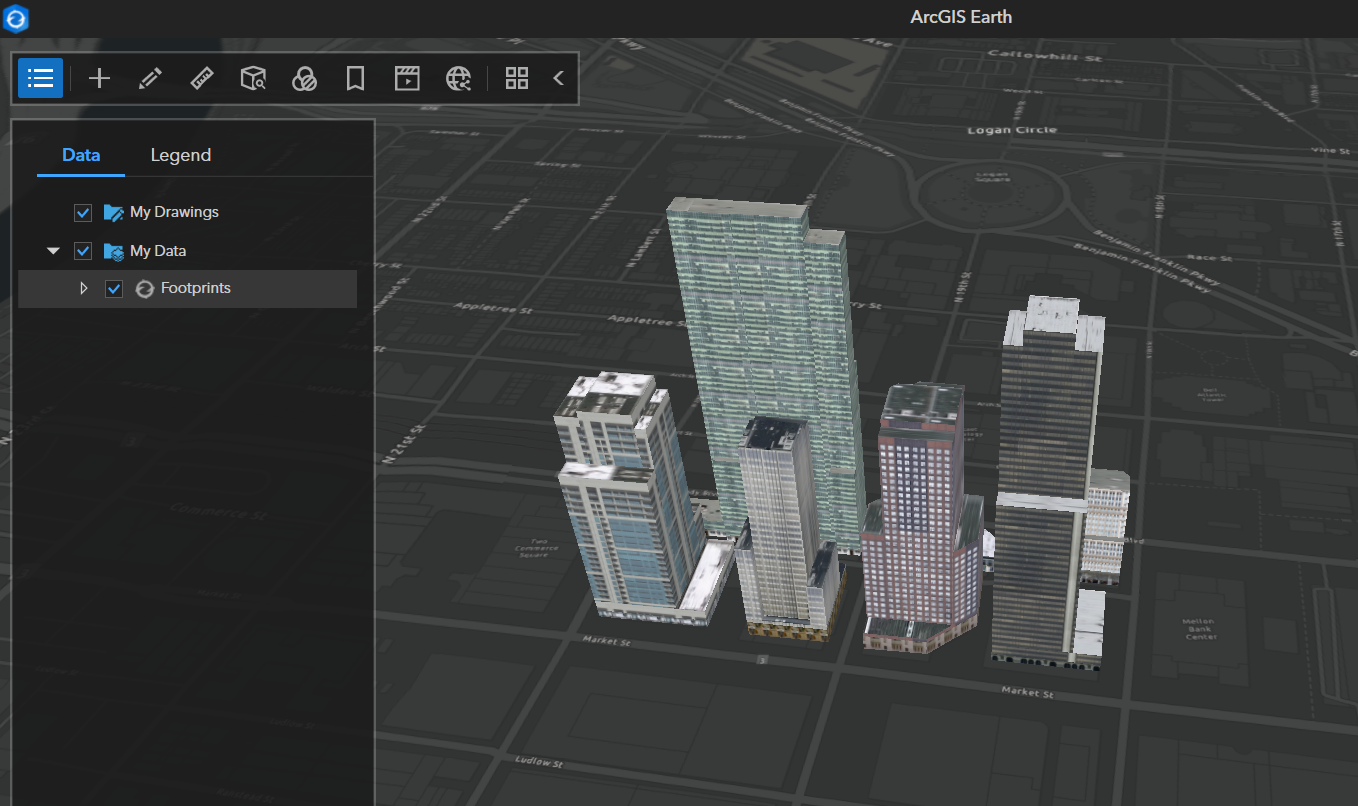Open the 3D analysis cube tool
Image resolution: width=1358 pixels, height=806 pixels.
pyautogui.click(x=253, y=77)
